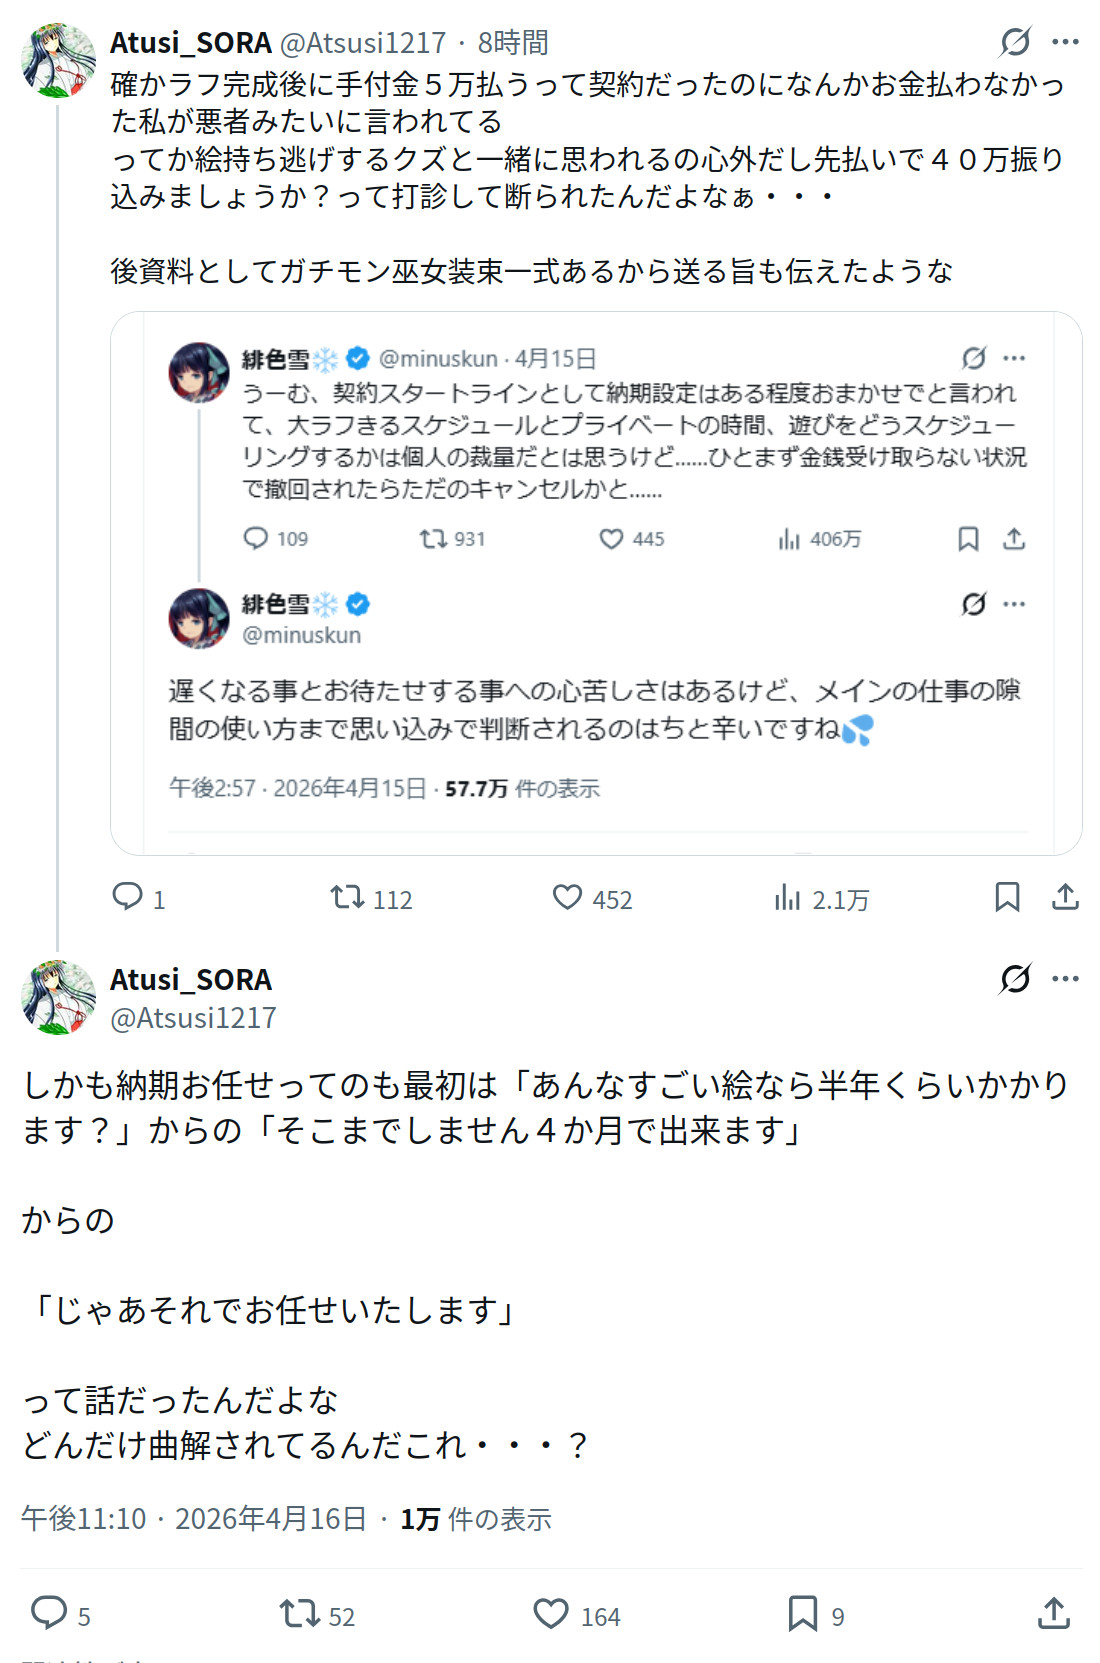Open Grok on the main tweet
Viewport: 1100px width, 1663px height.
click(x=1015, y=978)
